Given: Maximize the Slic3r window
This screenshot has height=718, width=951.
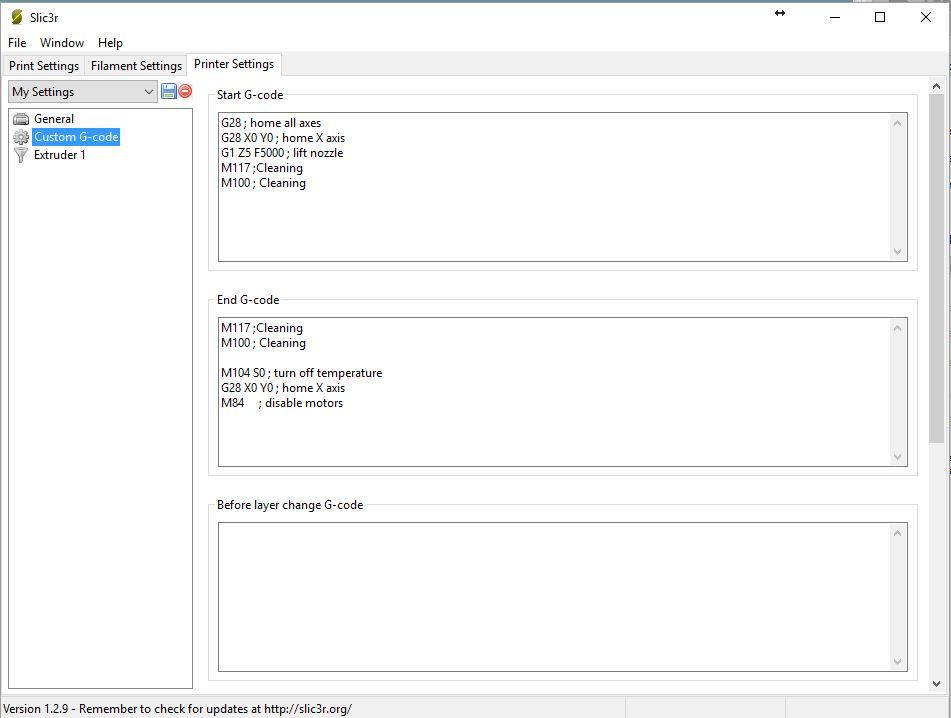Looking at the screenshot, I should click(x=880, y=17).
